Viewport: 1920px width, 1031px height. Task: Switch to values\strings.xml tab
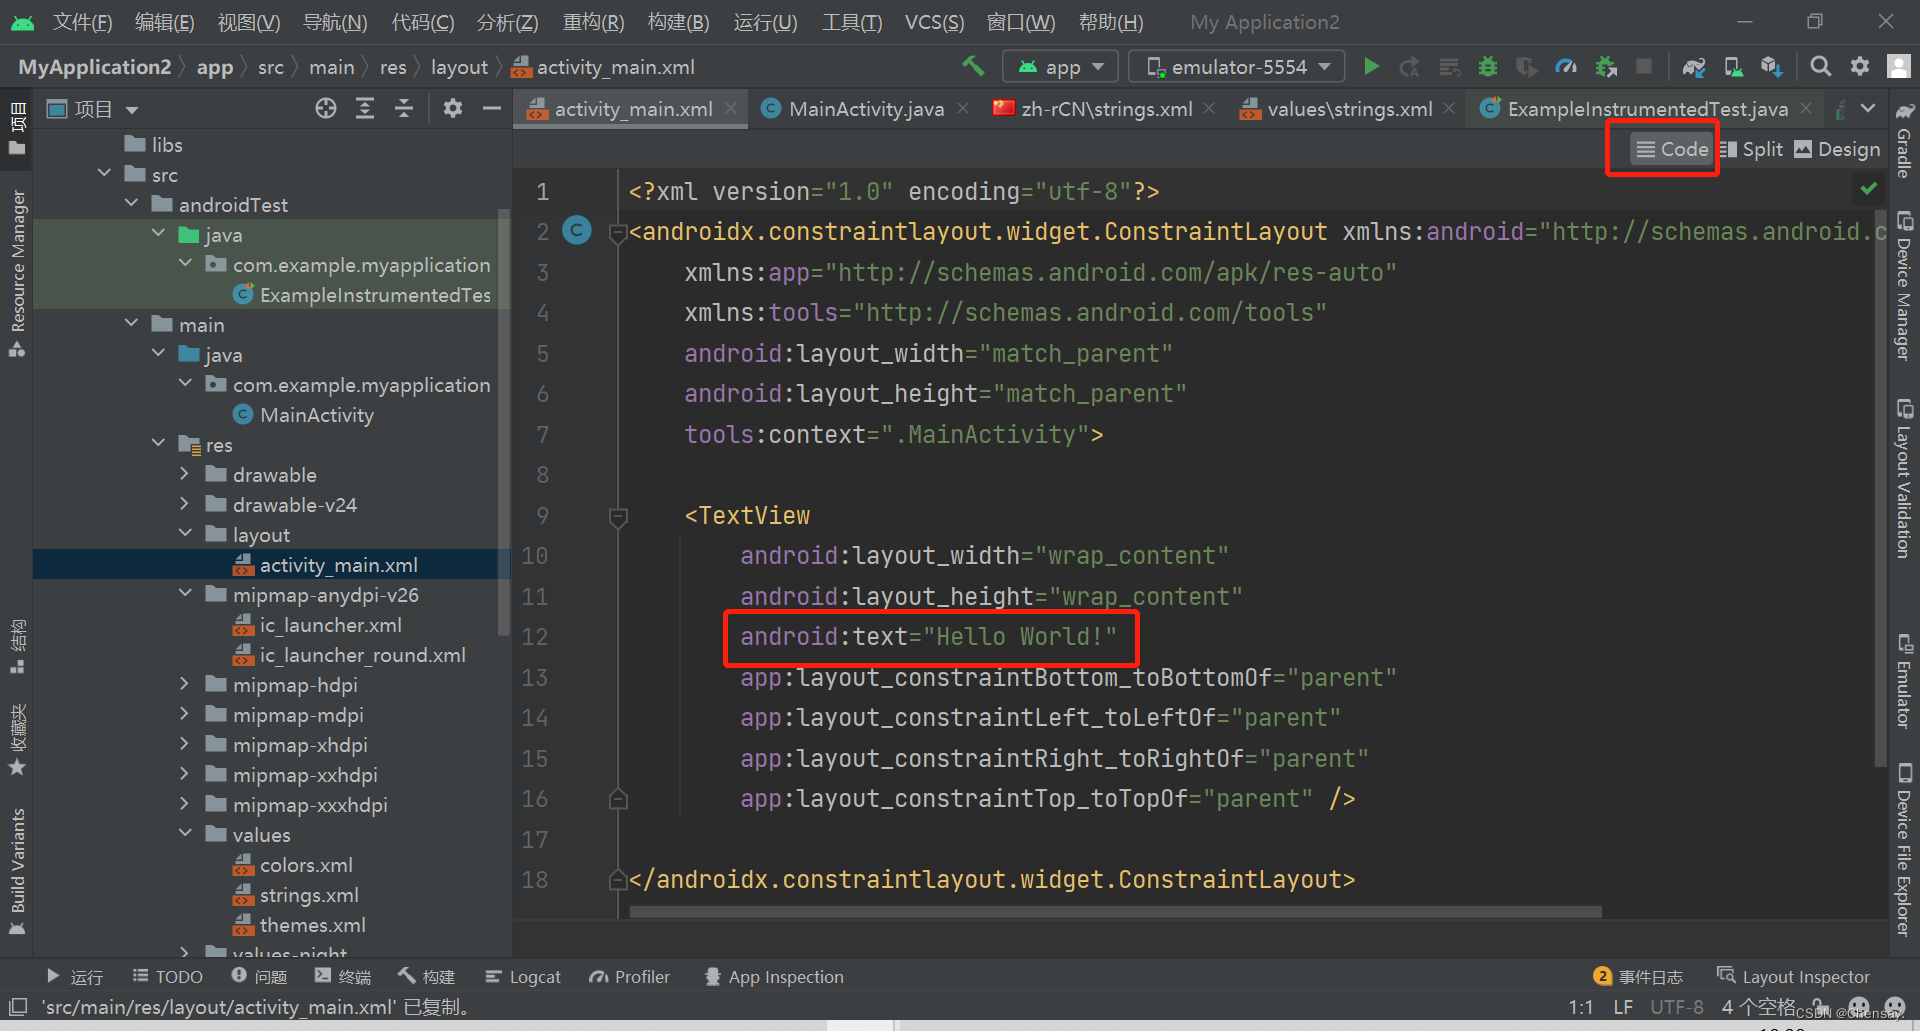[x=1348, y=109]
